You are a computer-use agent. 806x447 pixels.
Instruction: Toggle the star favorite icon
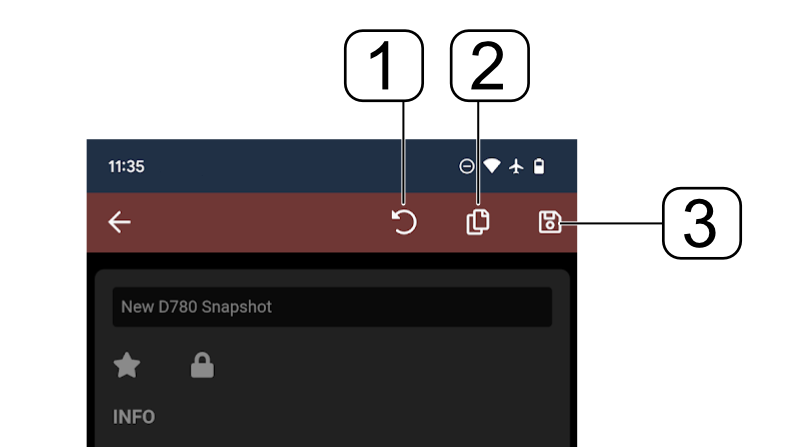point(126,365)
